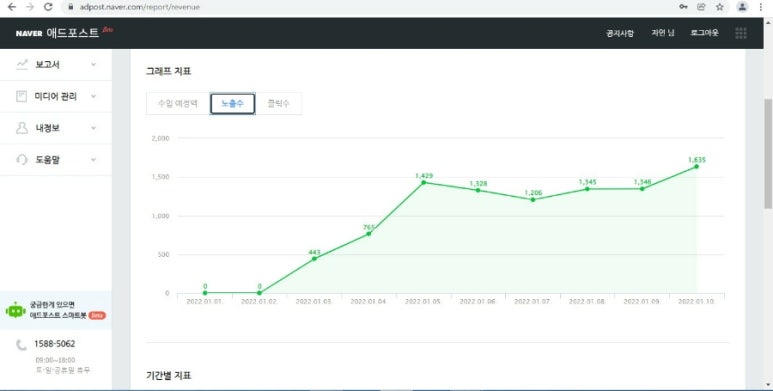This screenshot has height=391, width=773.
Task: Click the green smartbot robot icon
Action: click(15, 310)
